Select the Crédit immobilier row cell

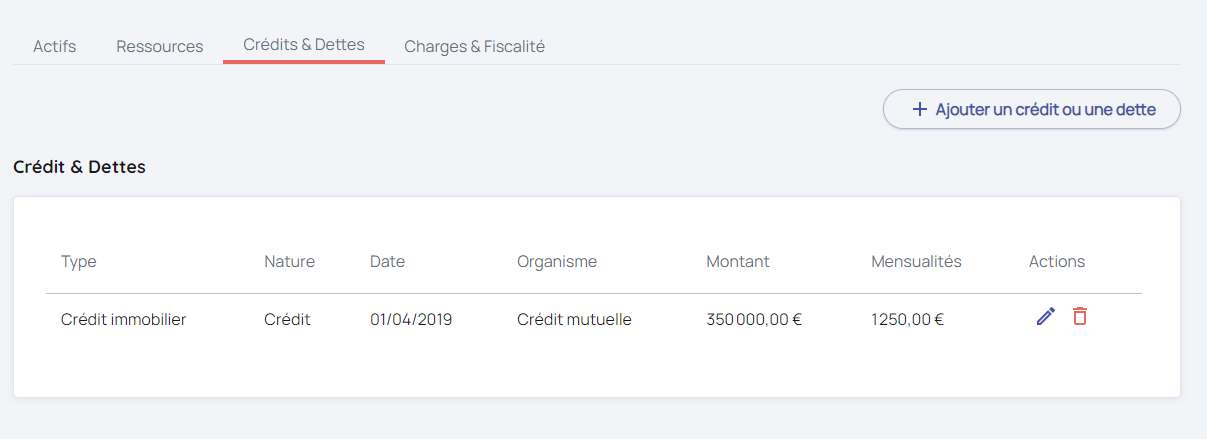coord(123,320)
